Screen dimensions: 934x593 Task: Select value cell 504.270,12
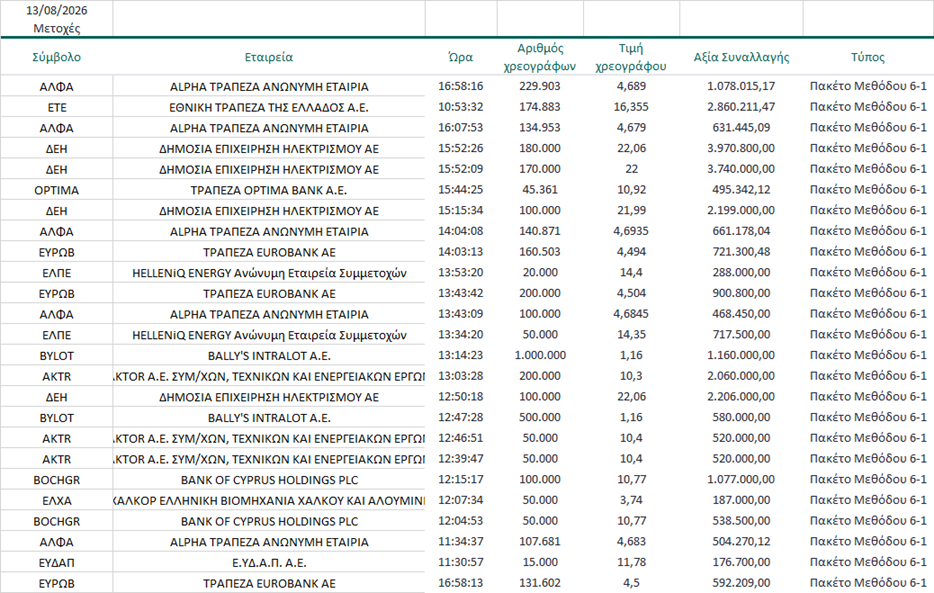[741, 542]
